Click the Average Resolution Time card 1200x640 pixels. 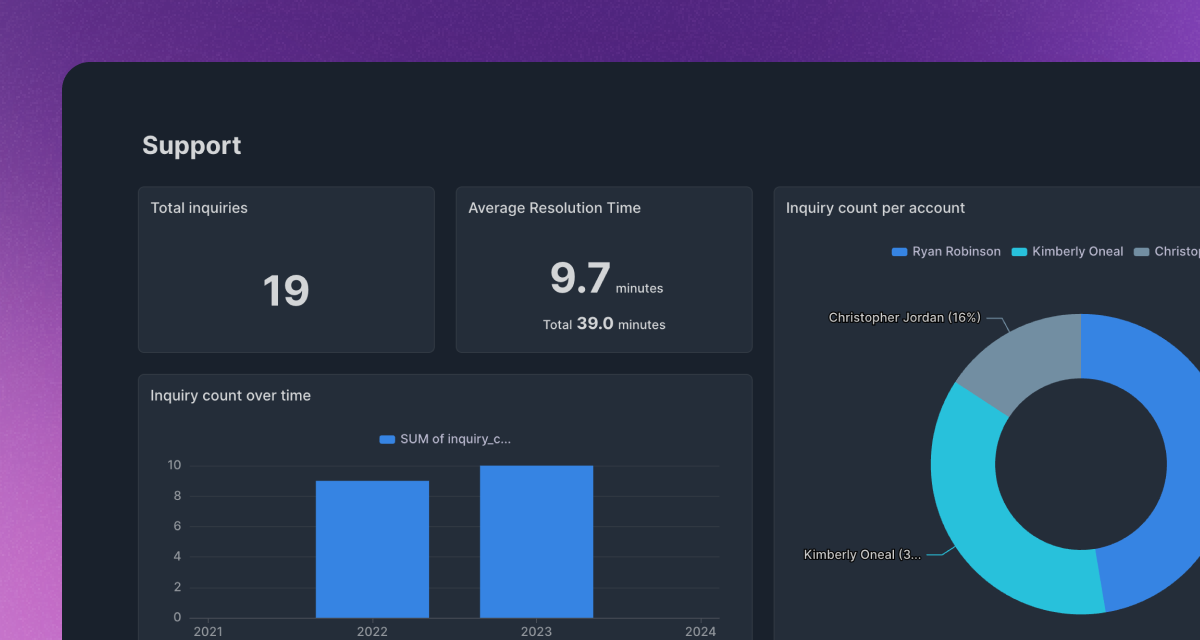pyautogui.click(x=604, y=269)
